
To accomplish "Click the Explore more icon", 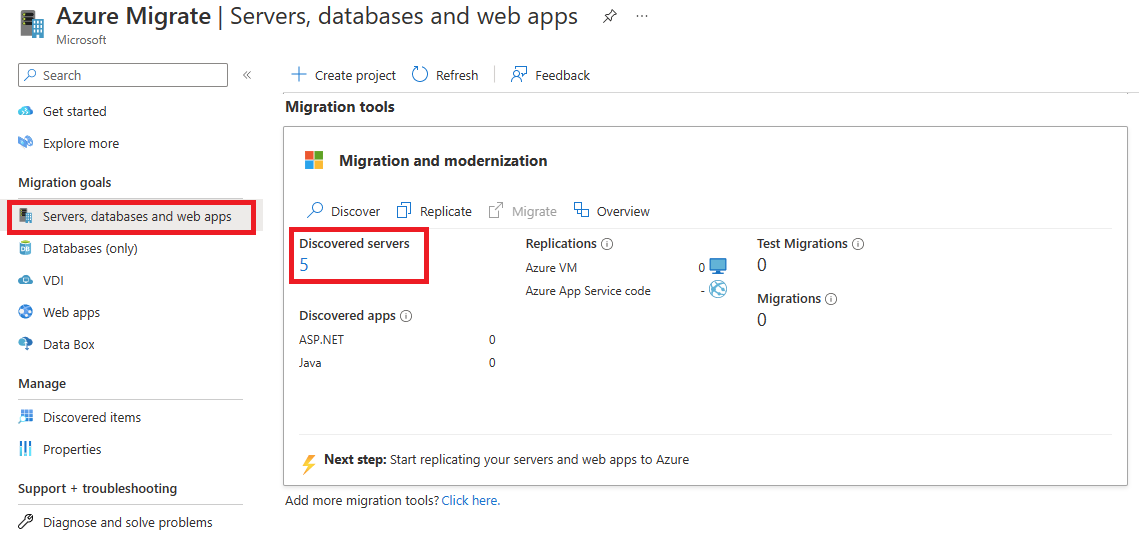I will (26, 143).
